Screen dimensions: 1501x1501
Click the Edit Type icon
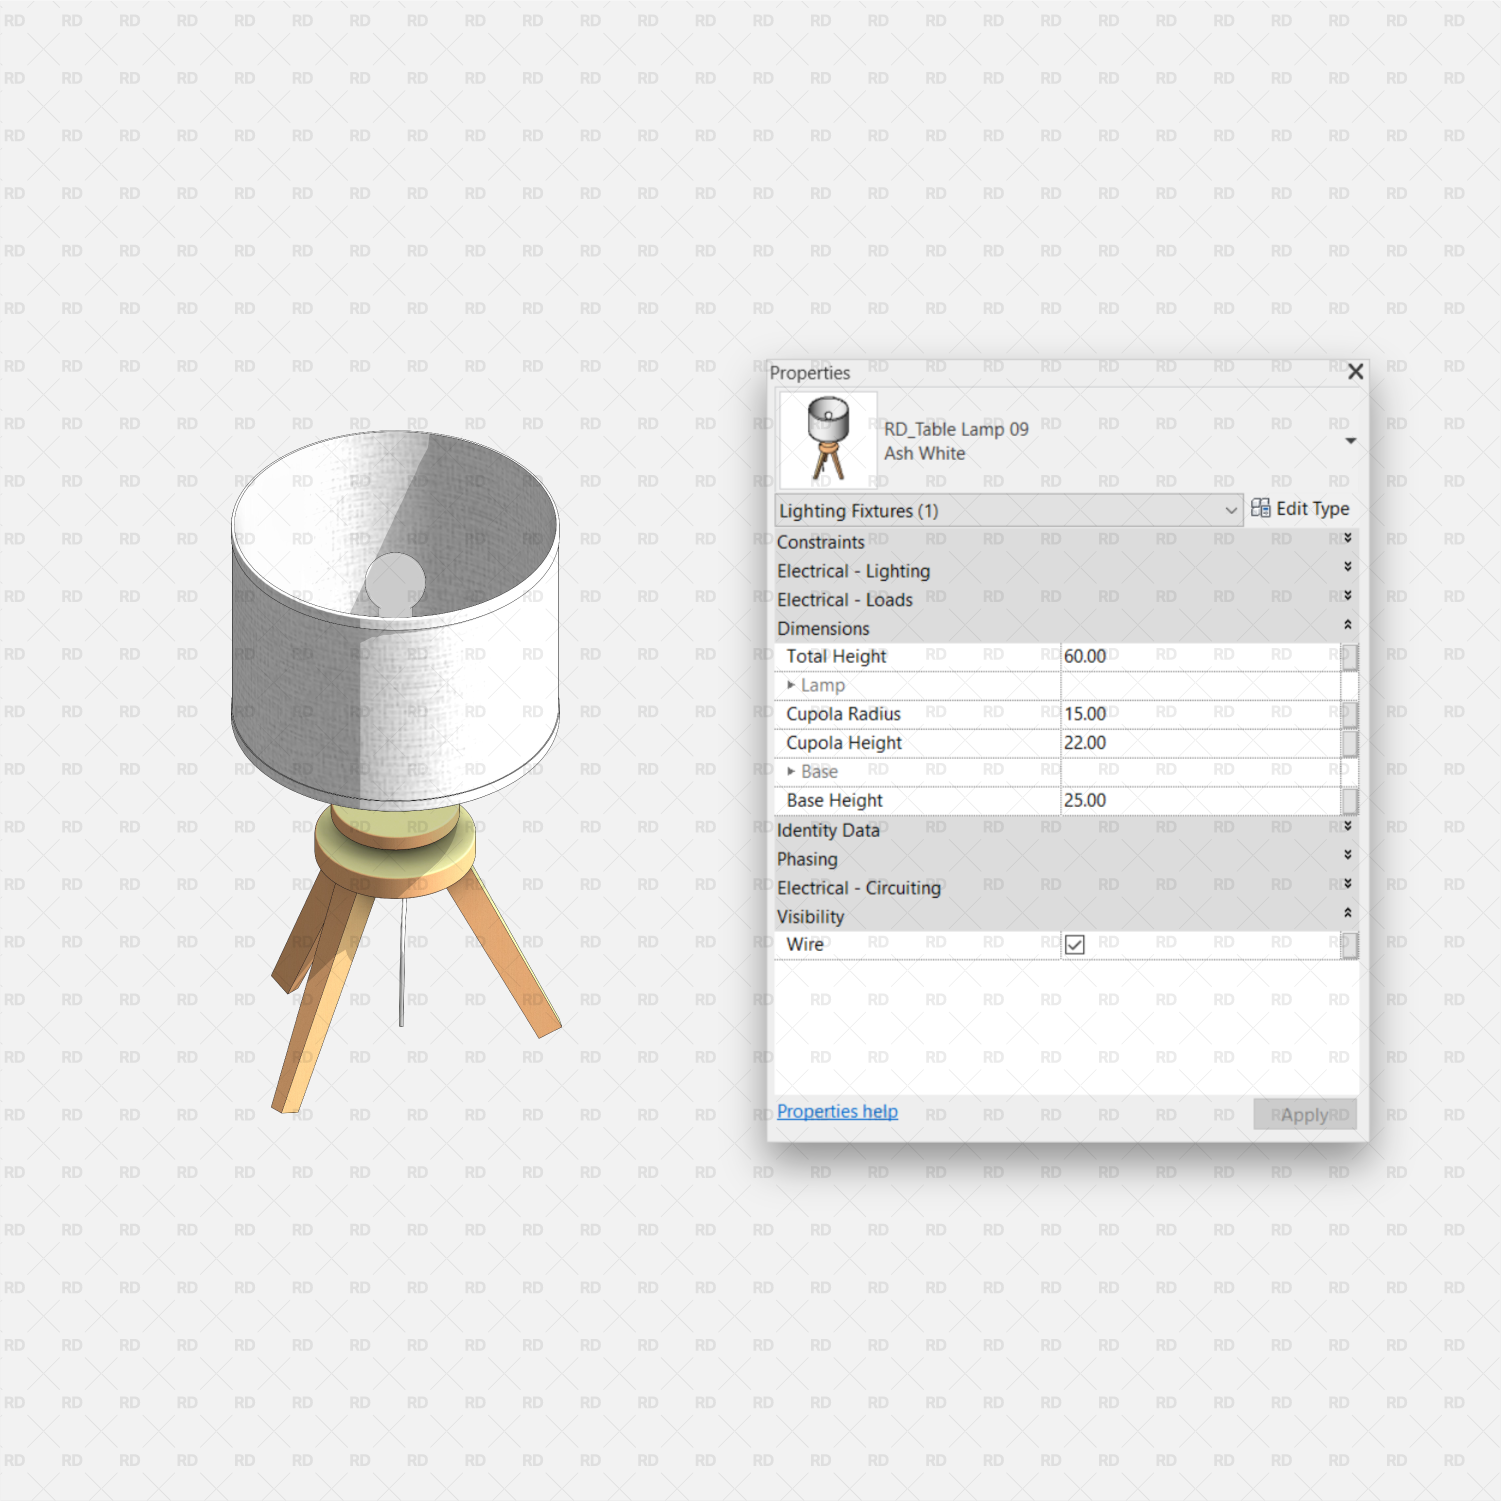pyautogui.click(x=1261, y=508)
